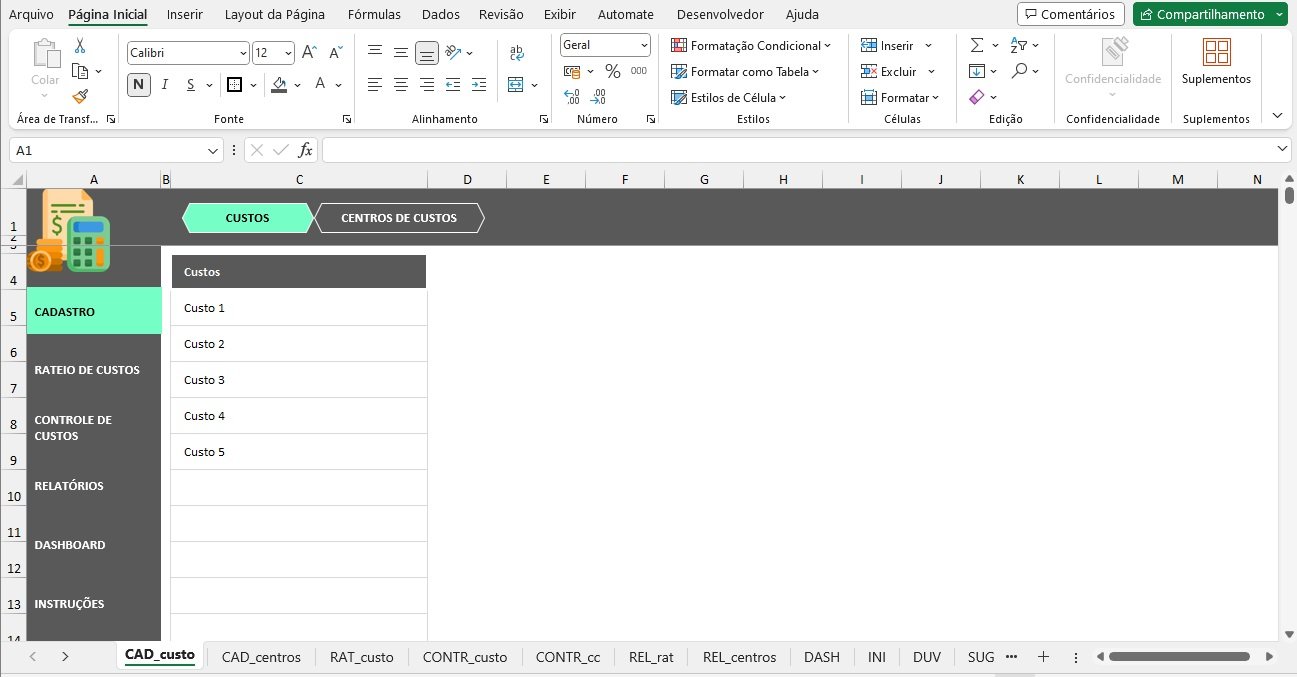Toggle italic formatting
The image size is (1297, 677).
pos(164,85)
